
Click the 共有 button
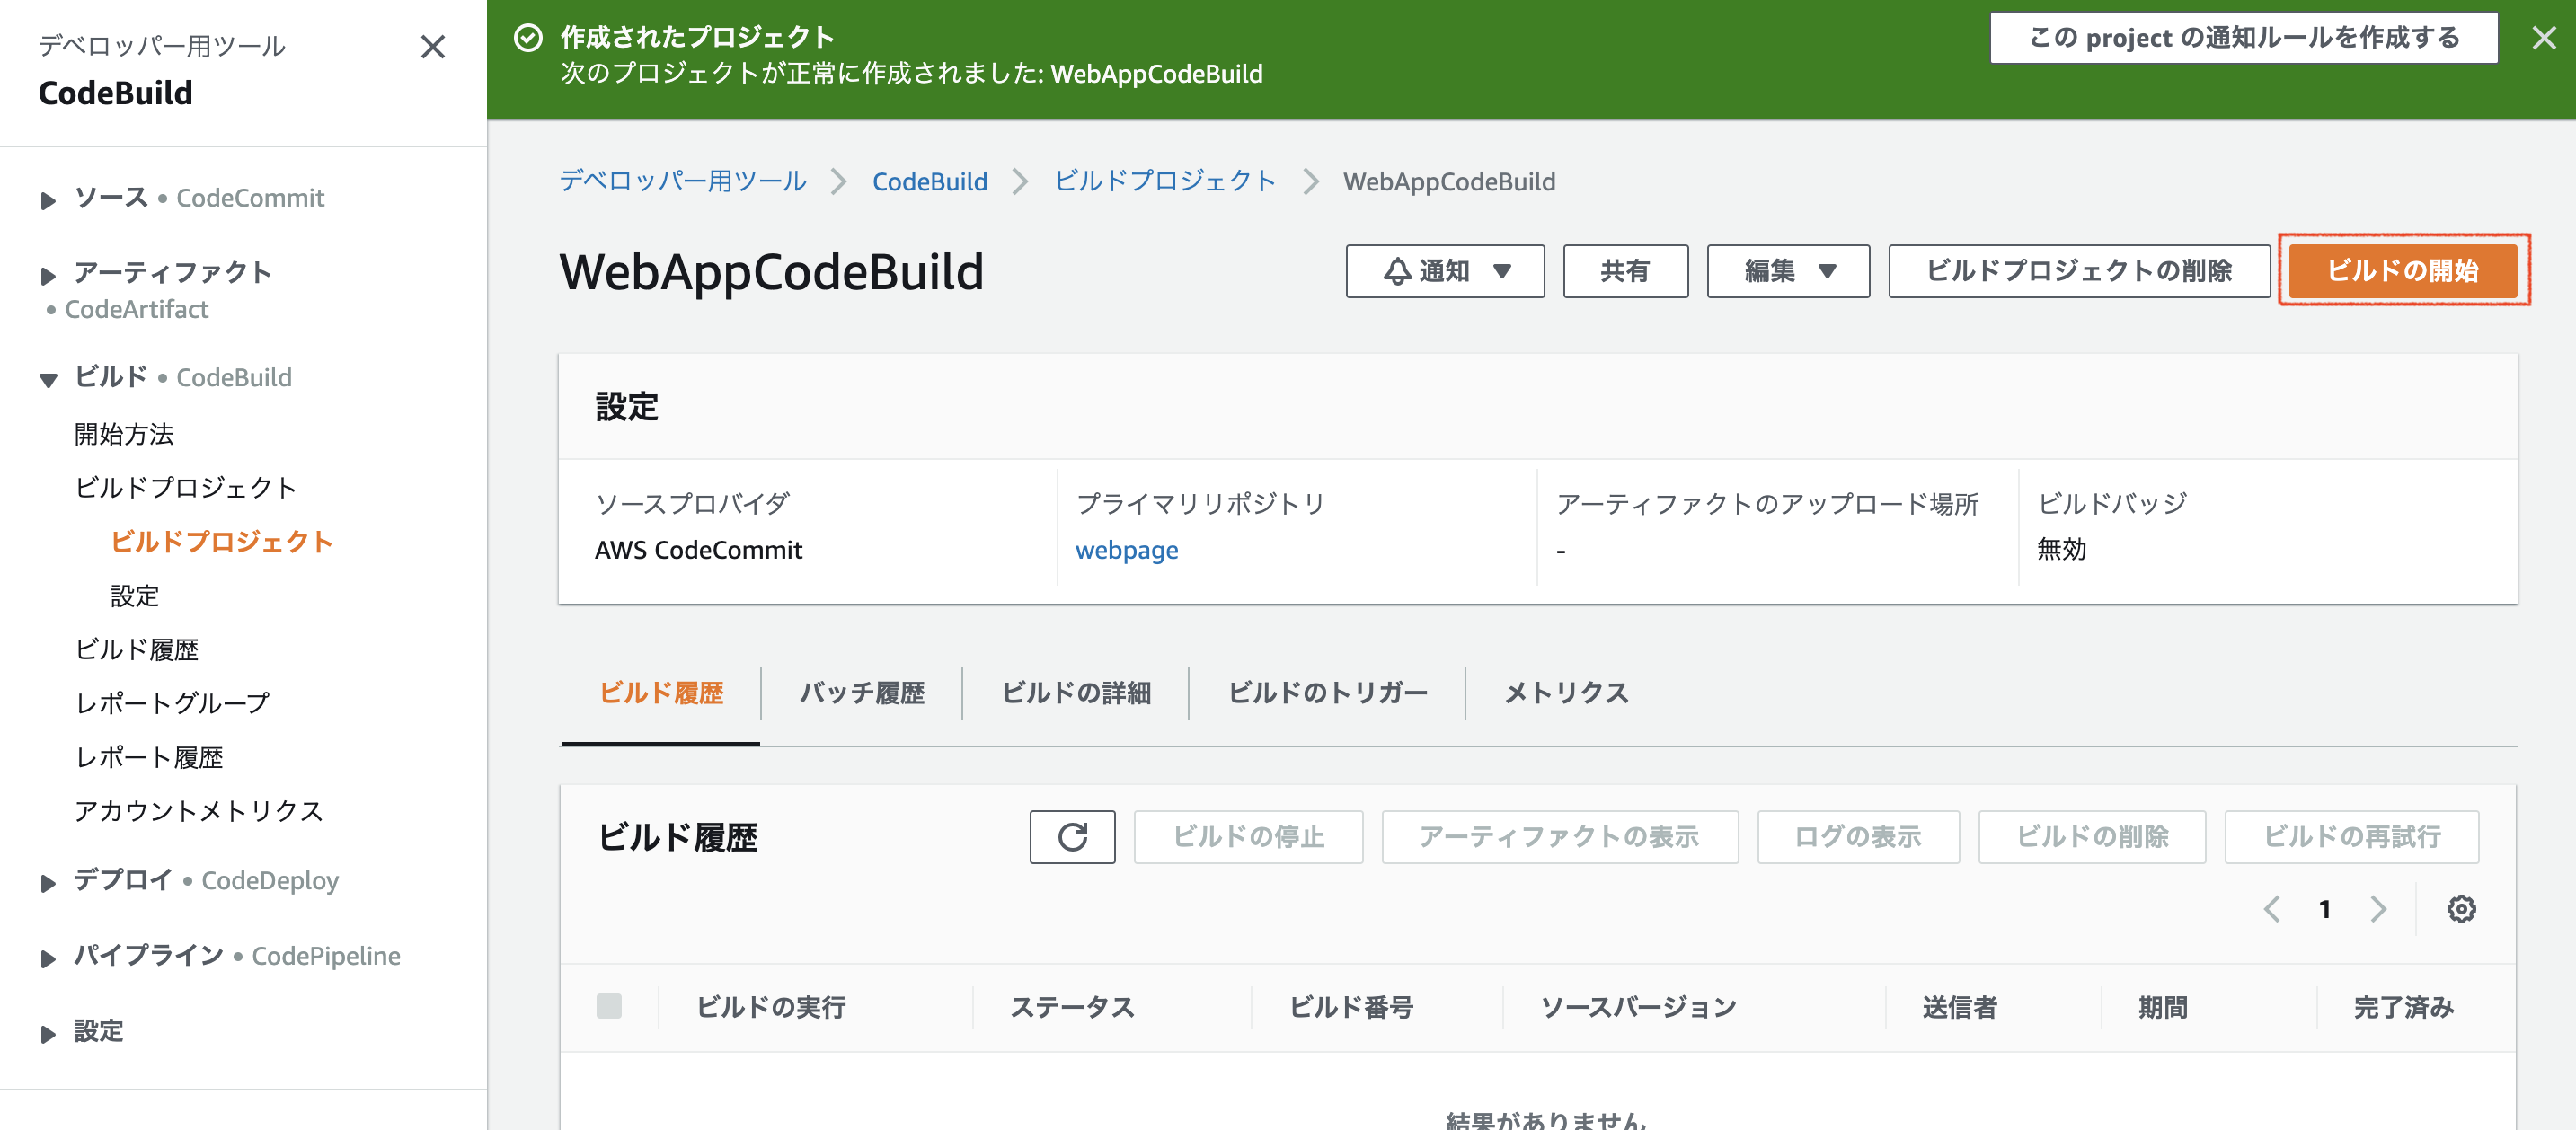(x=1625, y=271)
